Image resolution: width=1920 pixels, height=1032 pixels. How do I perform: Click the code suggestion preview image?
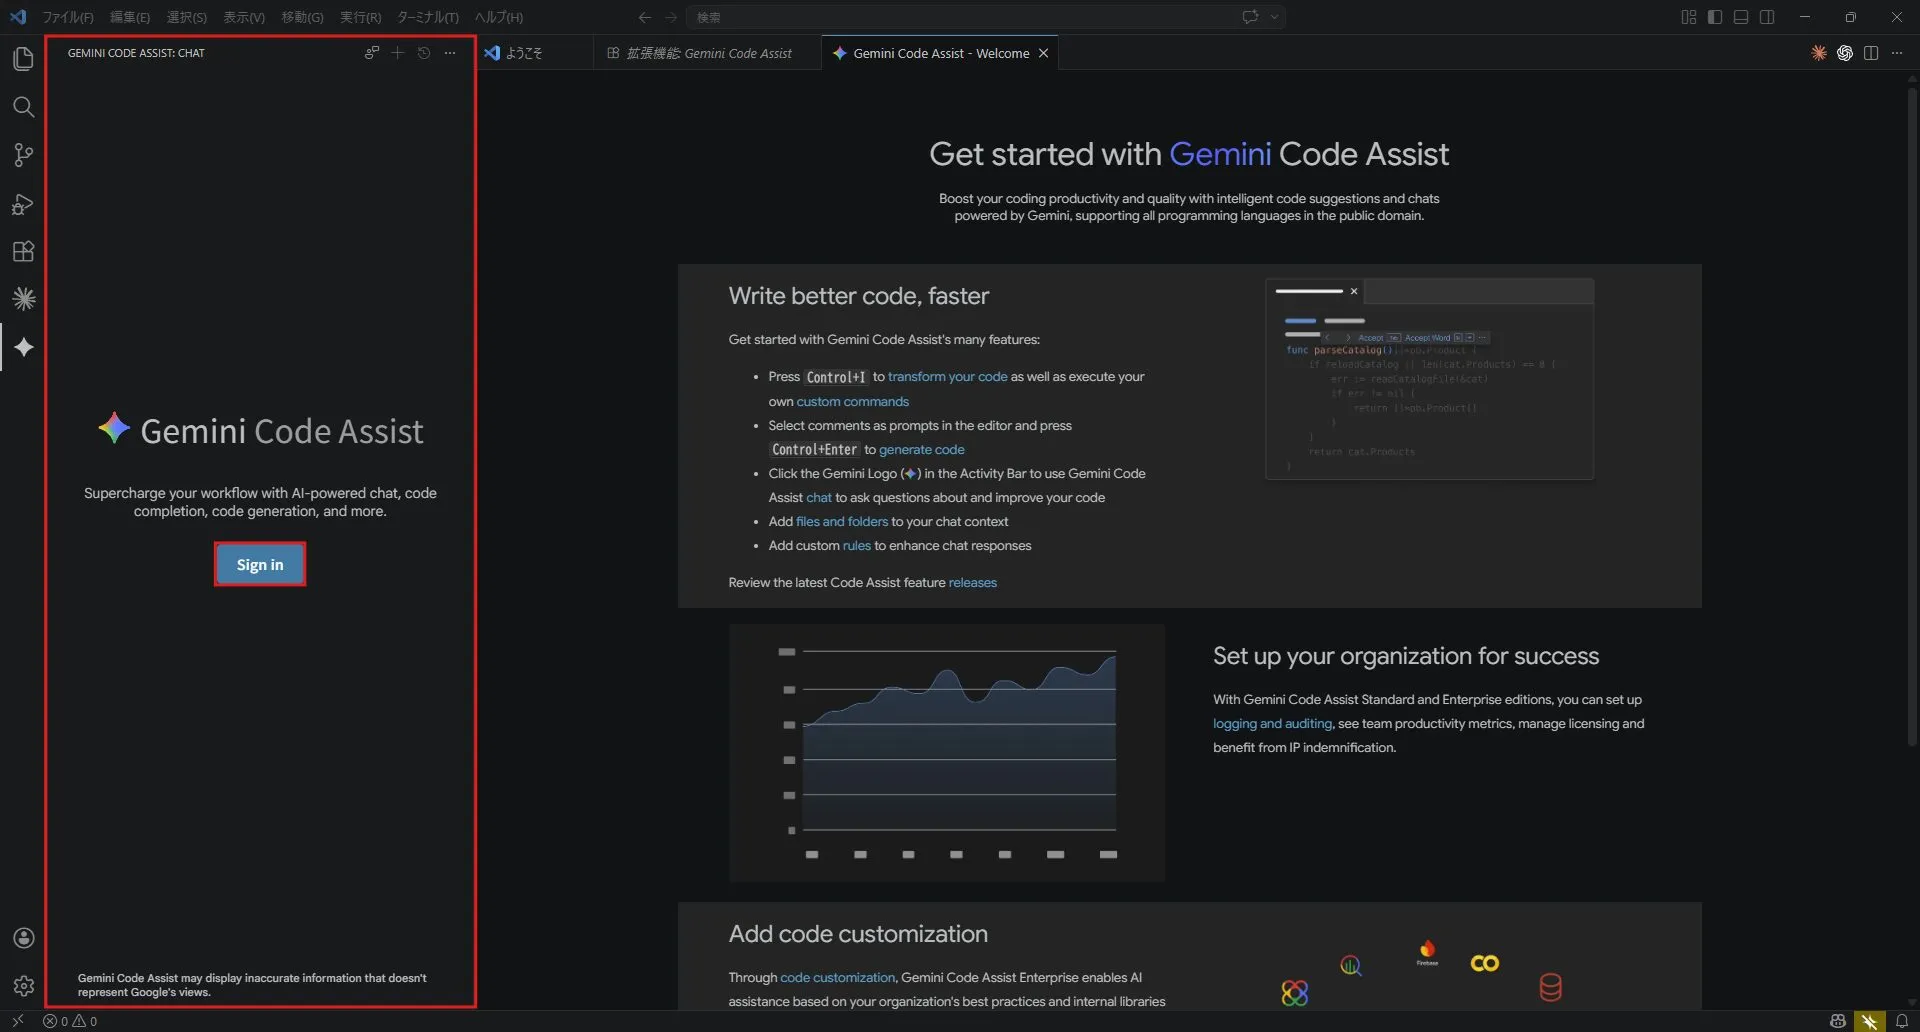click(x=1430, y=379)
